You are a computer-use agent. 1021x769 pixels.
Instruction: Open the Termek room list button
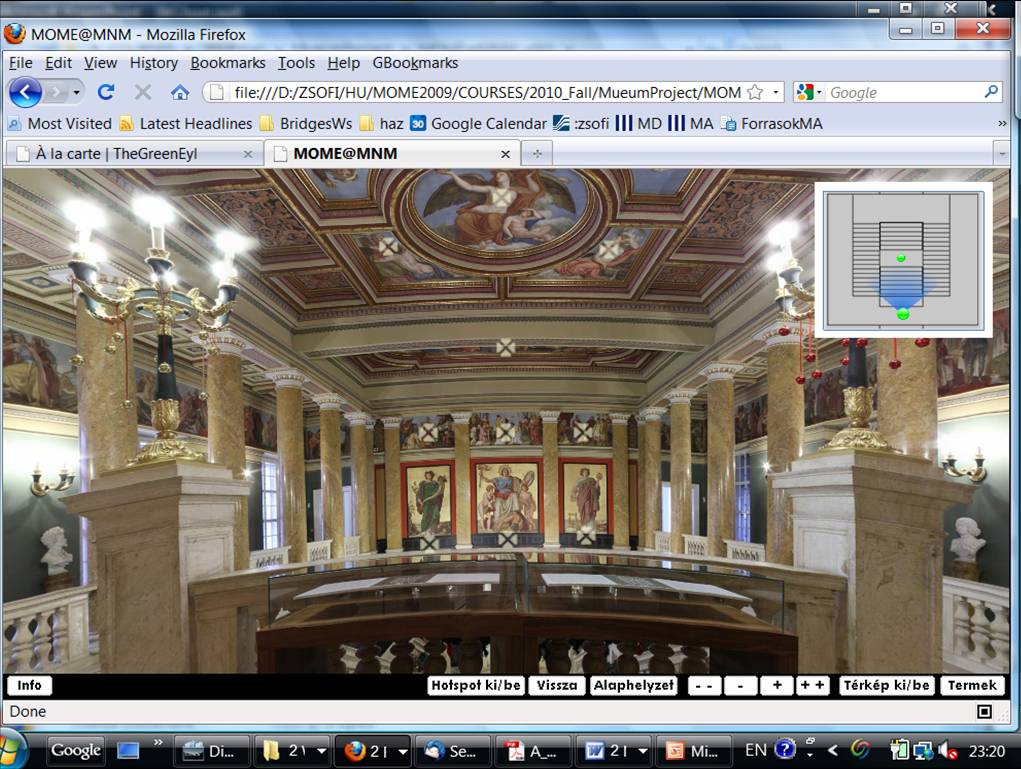[972, 686]
